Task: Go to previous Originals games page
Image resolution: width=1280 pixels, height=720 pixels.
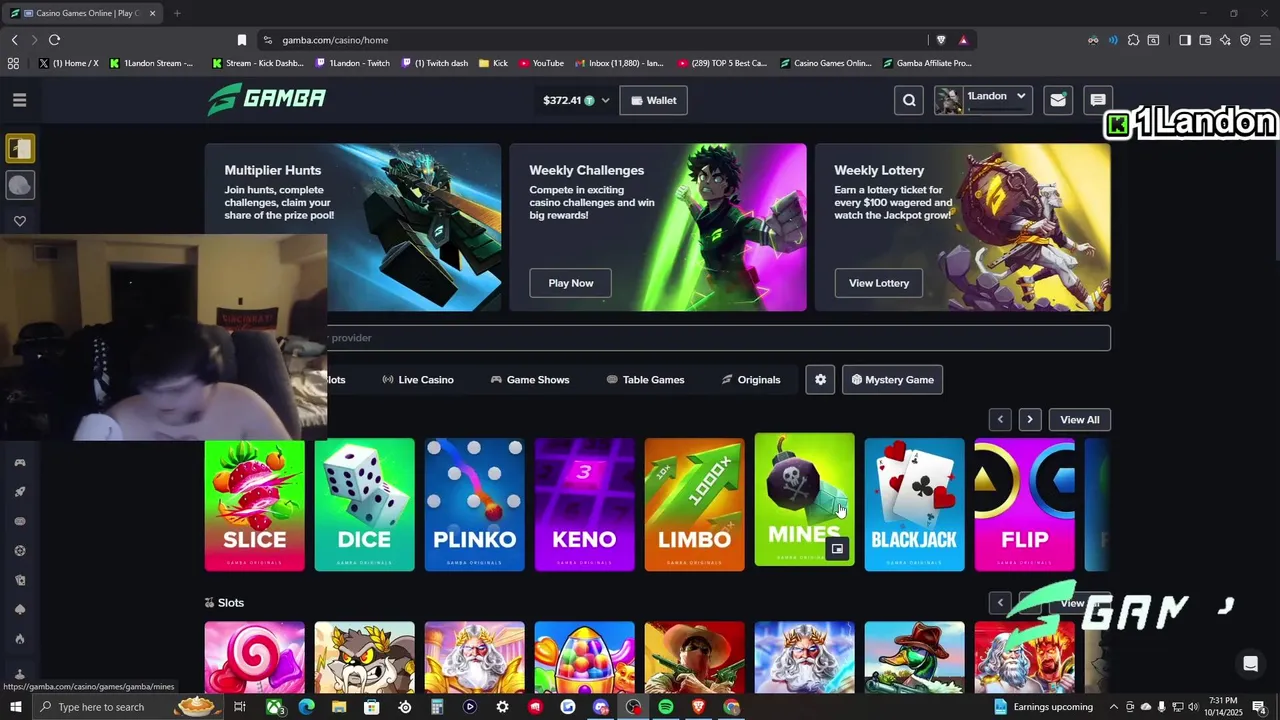Action: pos(1000,420)
